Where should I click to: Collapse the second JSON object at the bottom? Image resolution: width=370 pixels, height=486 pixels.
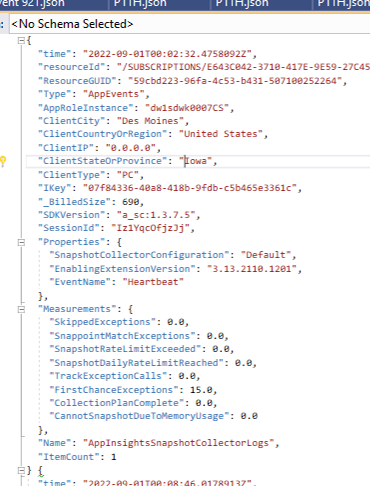(x=21, y=470)
